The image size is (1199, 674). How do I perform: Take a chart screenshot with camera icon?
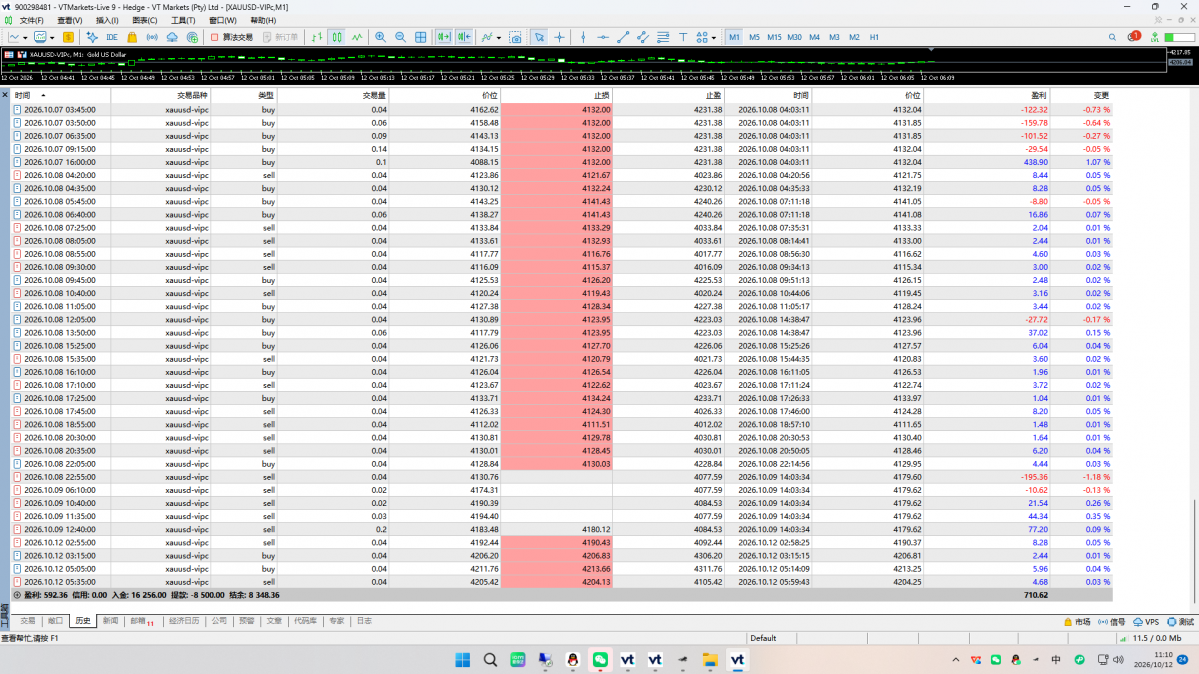[516, 37]
